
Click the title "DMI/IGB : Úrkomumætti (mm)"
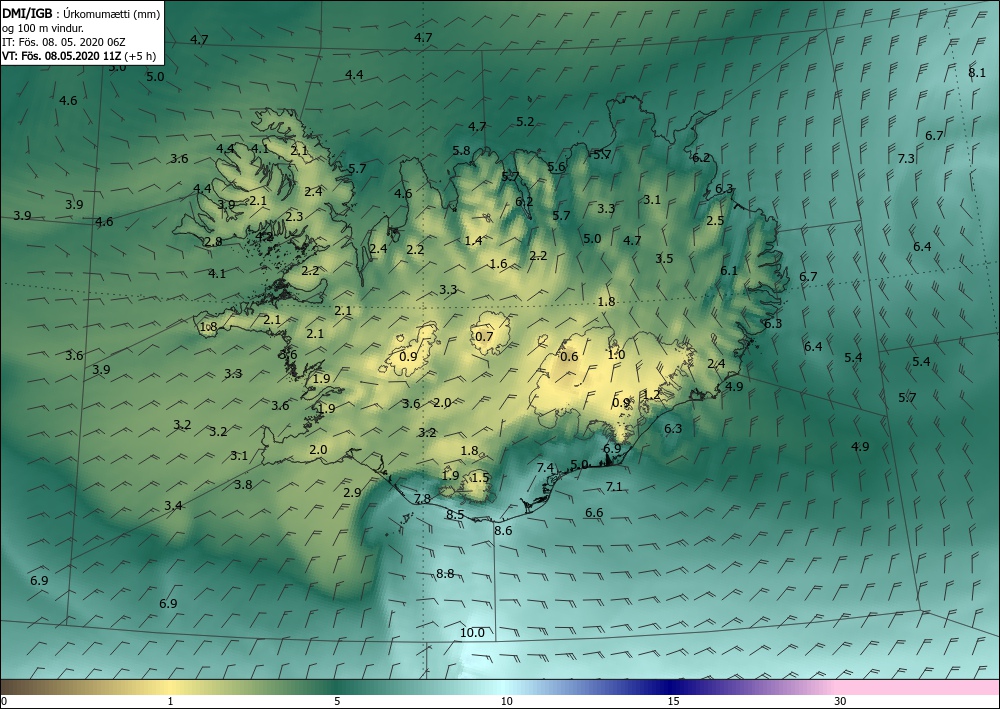click(81, 13)
